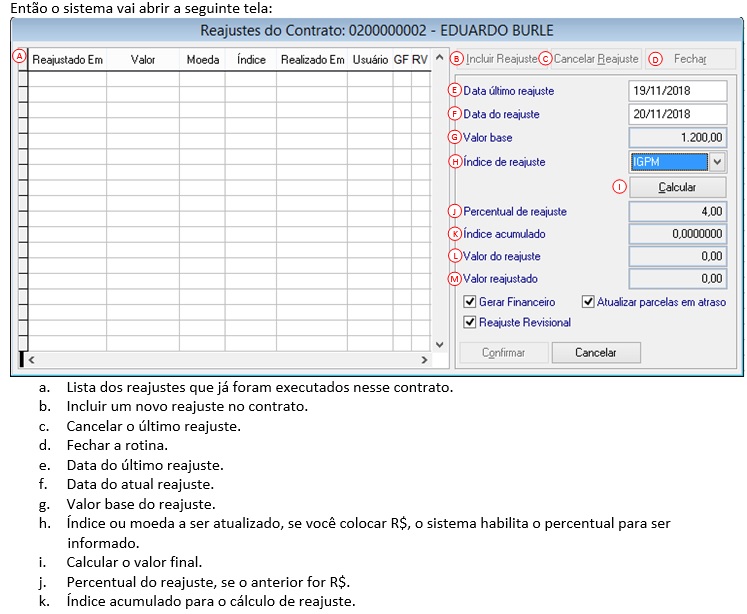Open the Índice de reajuste dropdown arrow

coord(717,162)
